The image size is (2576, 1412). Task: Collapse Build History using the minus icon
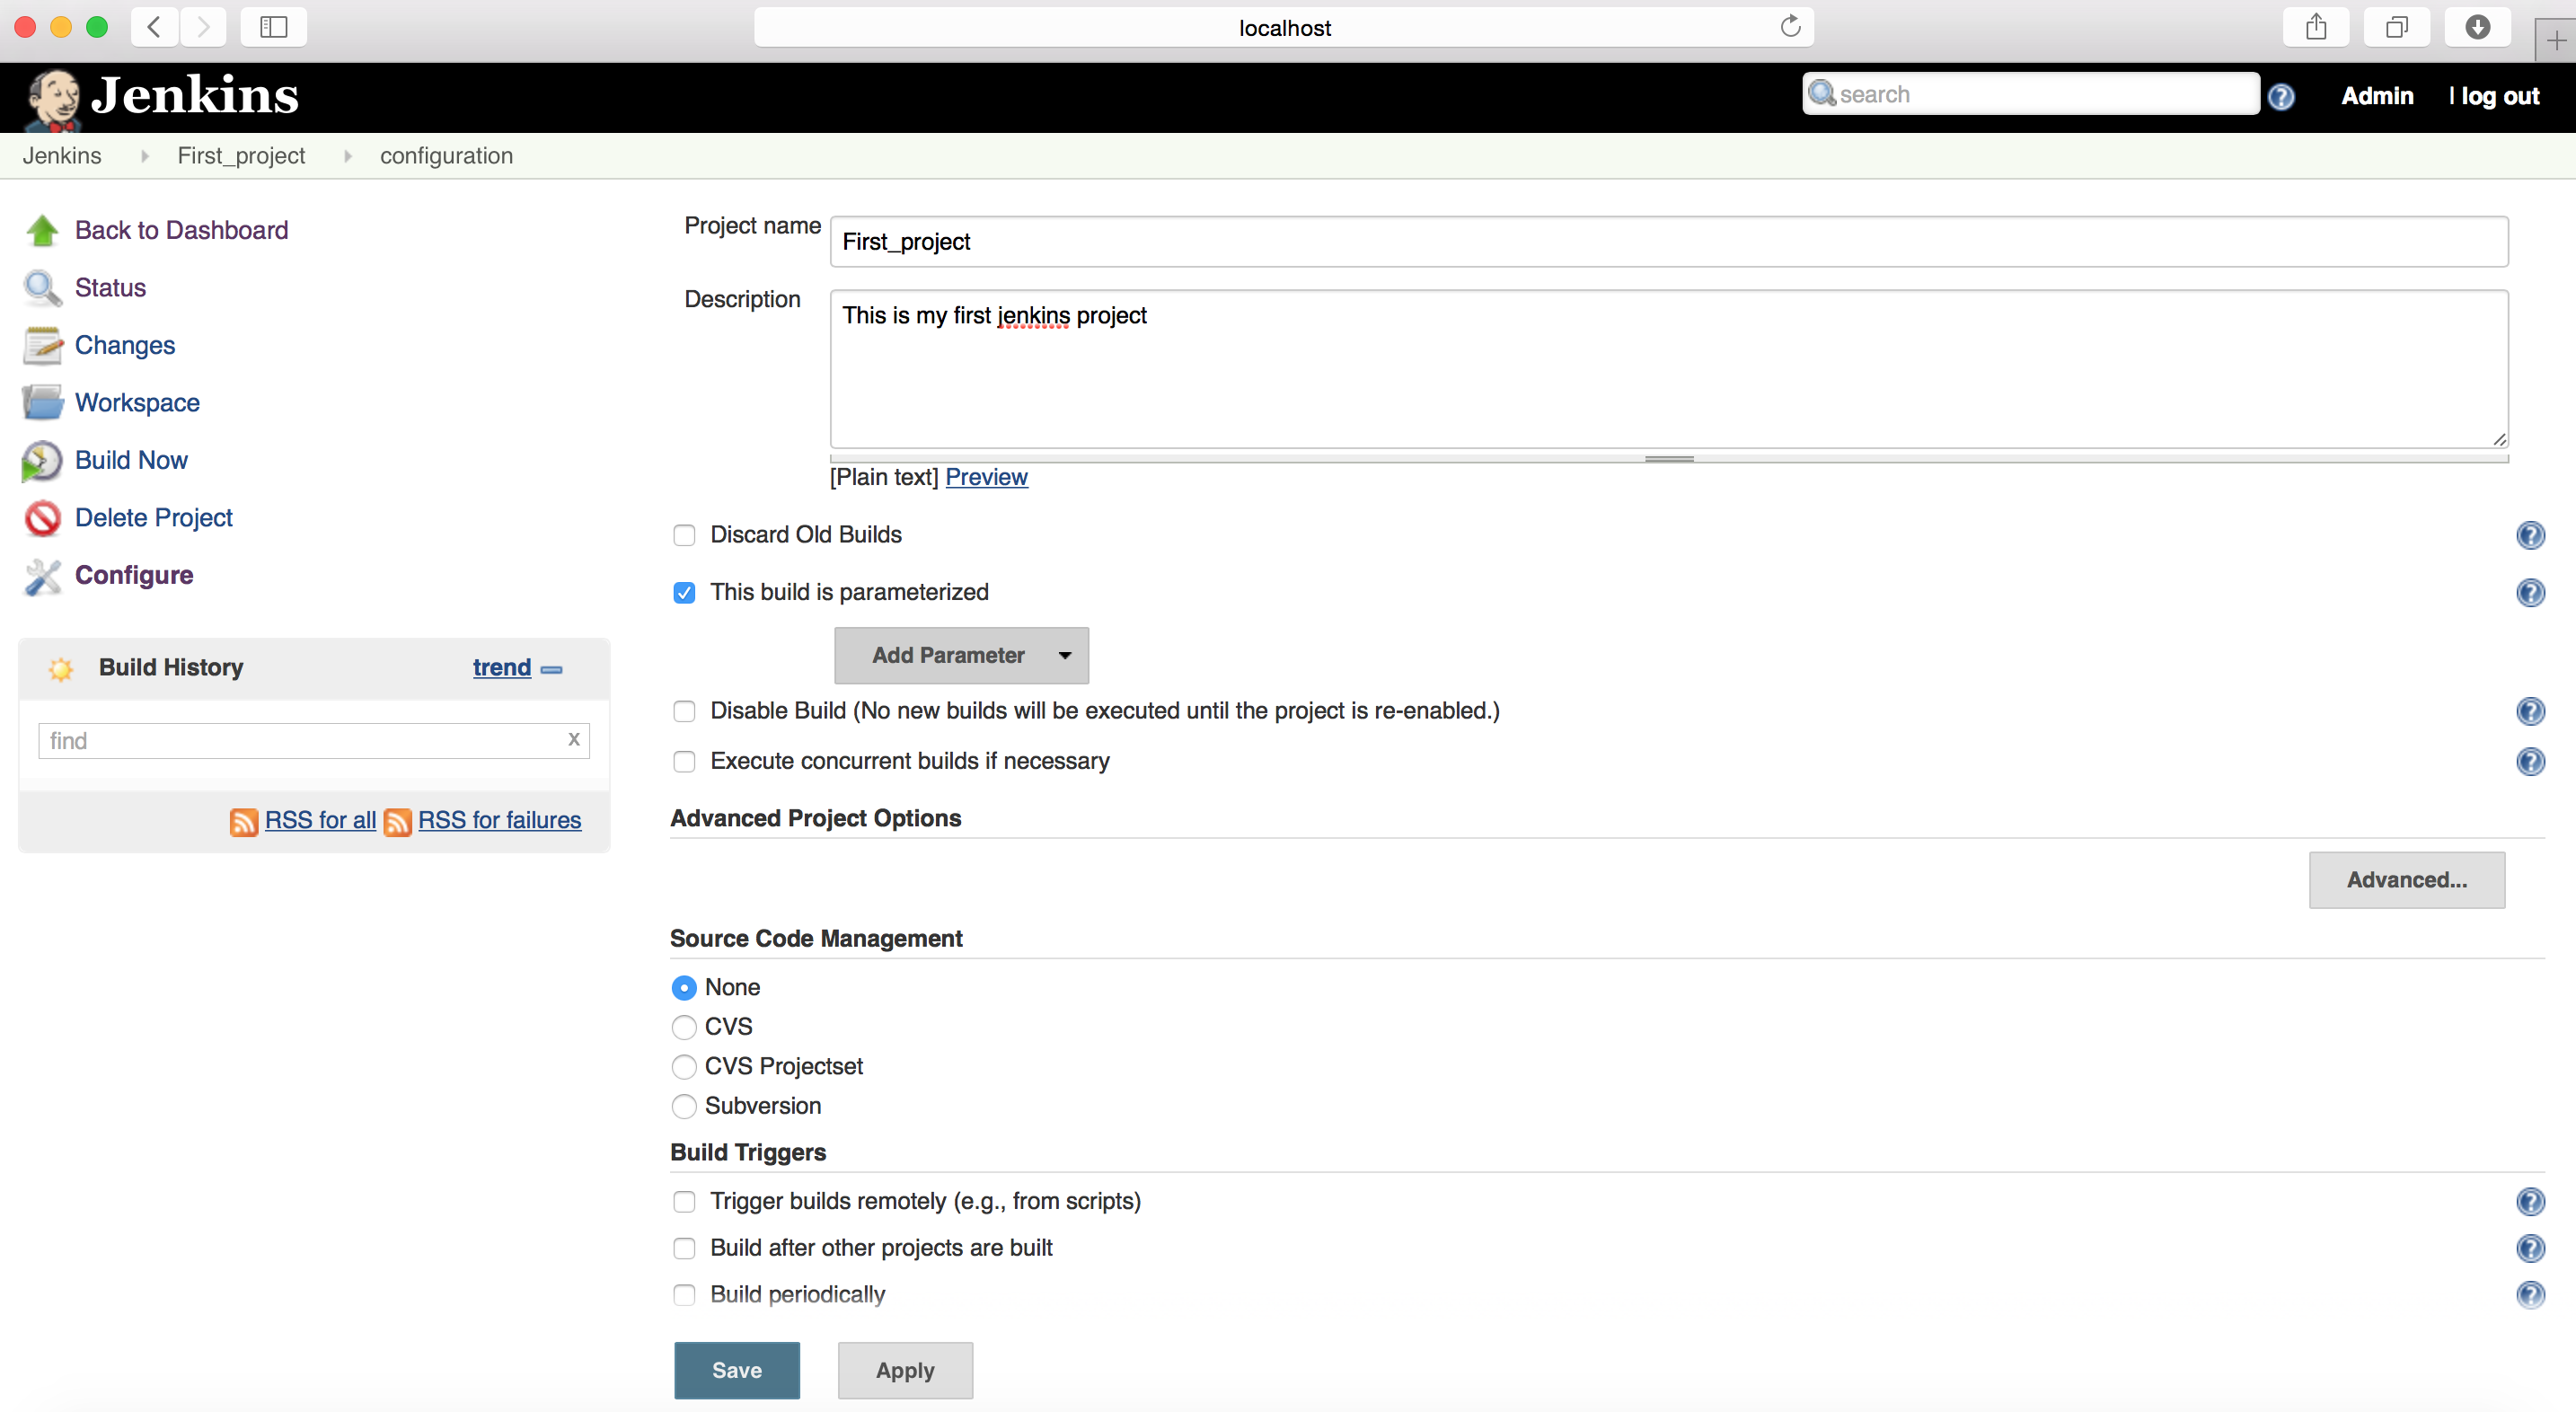552,669
